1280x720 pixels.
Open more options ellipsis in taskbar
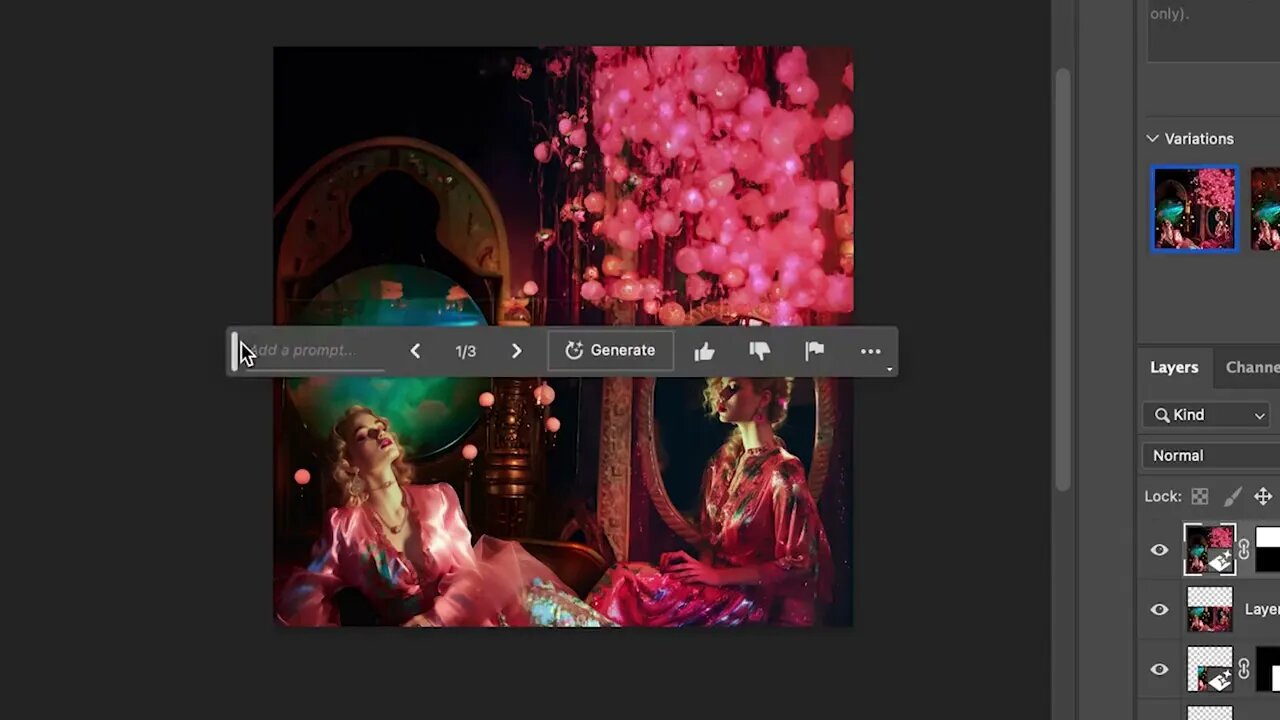tap(871, 351)
